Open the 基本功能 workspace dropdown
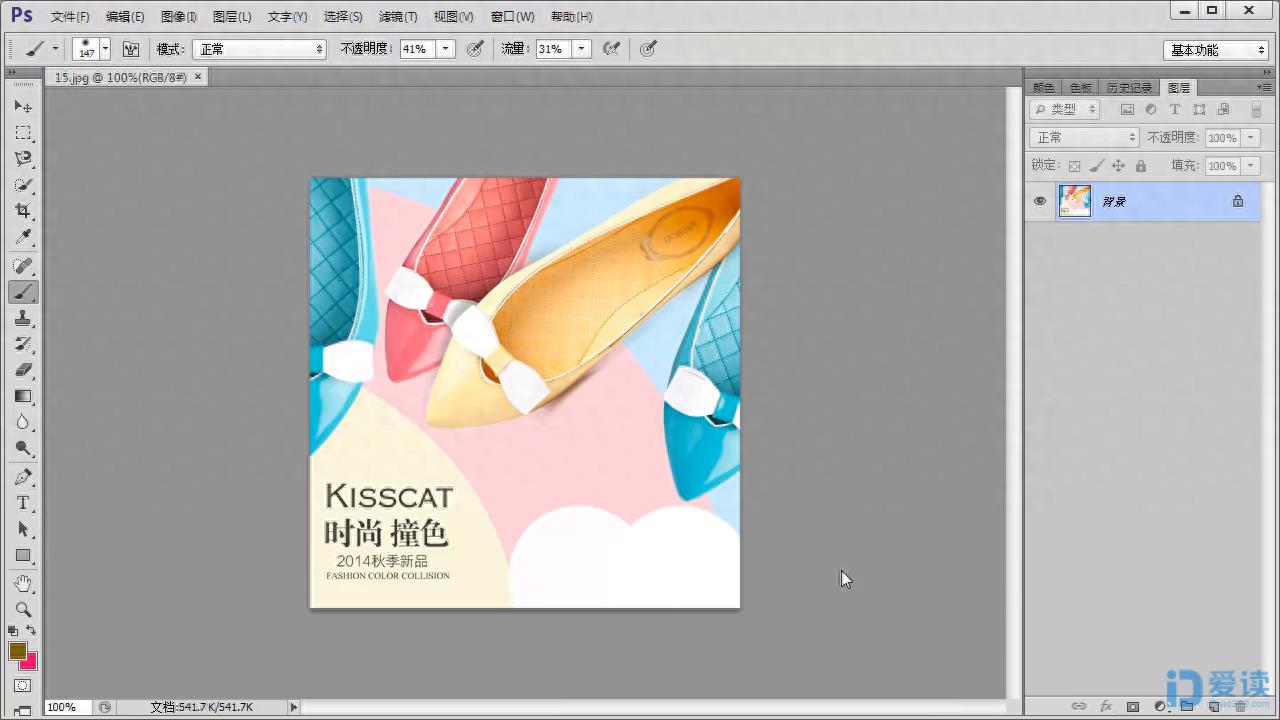Viewport: 1280px width, 720px height. [1216, 50]
